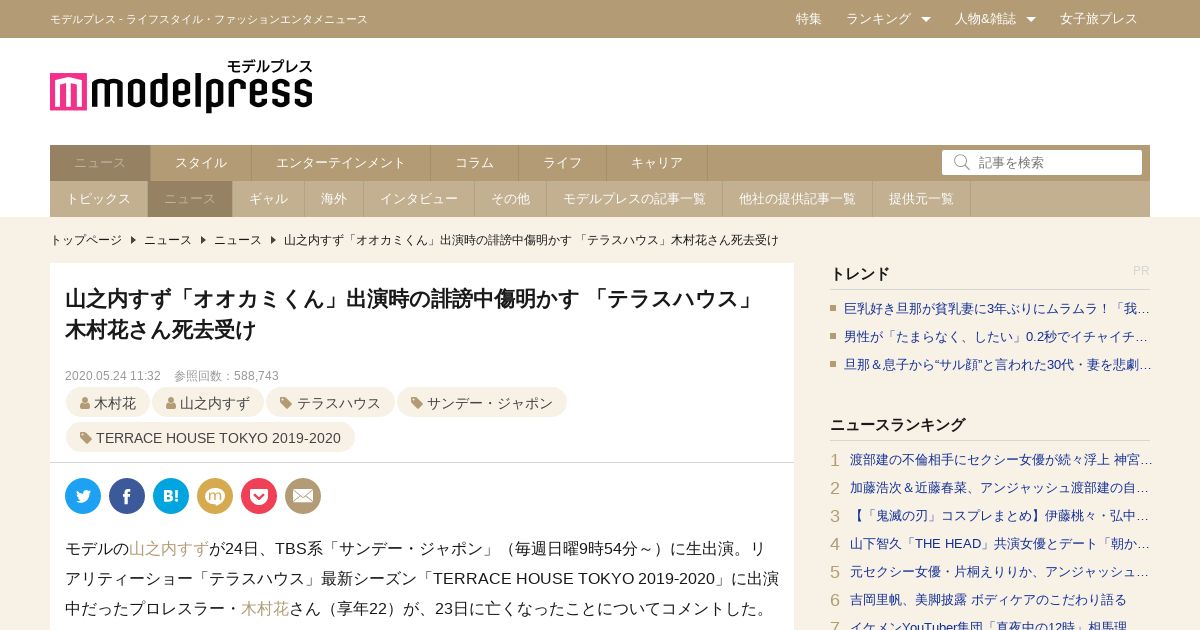Open 木村花 link in article body
Screen dimensions: 1200x630
(265, 609)
